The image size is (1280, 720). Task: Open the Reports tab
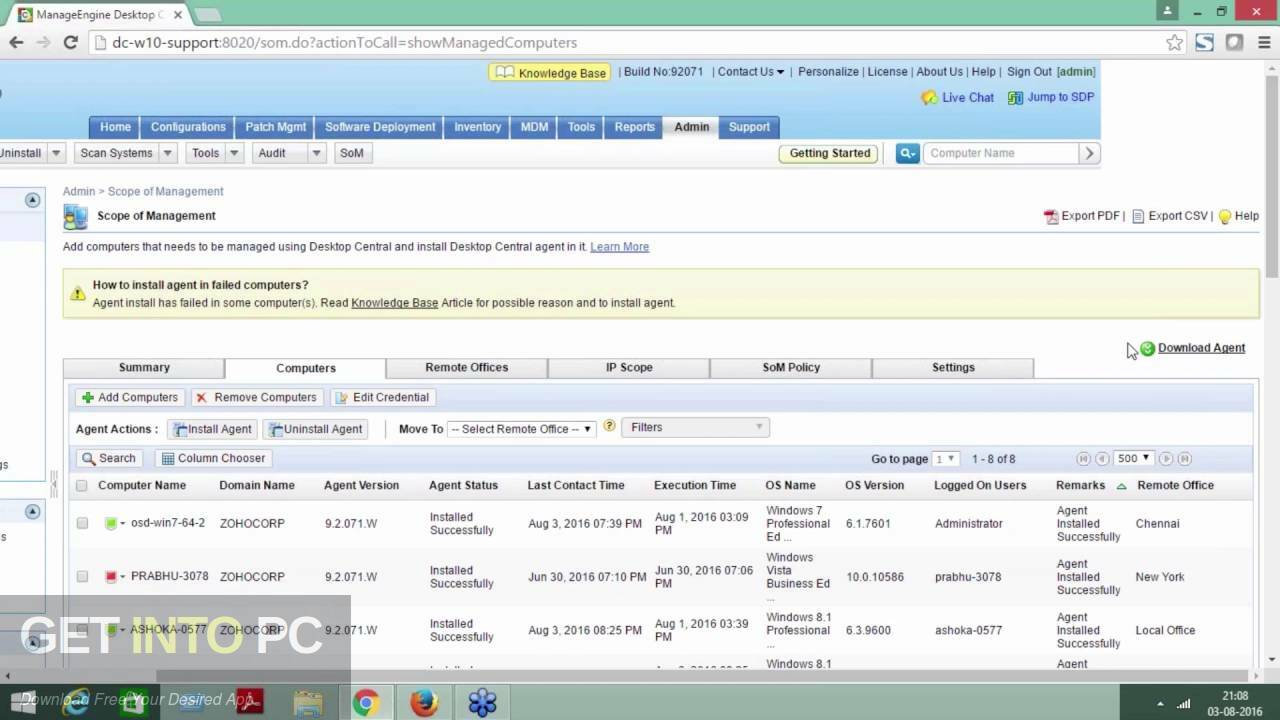634,127
